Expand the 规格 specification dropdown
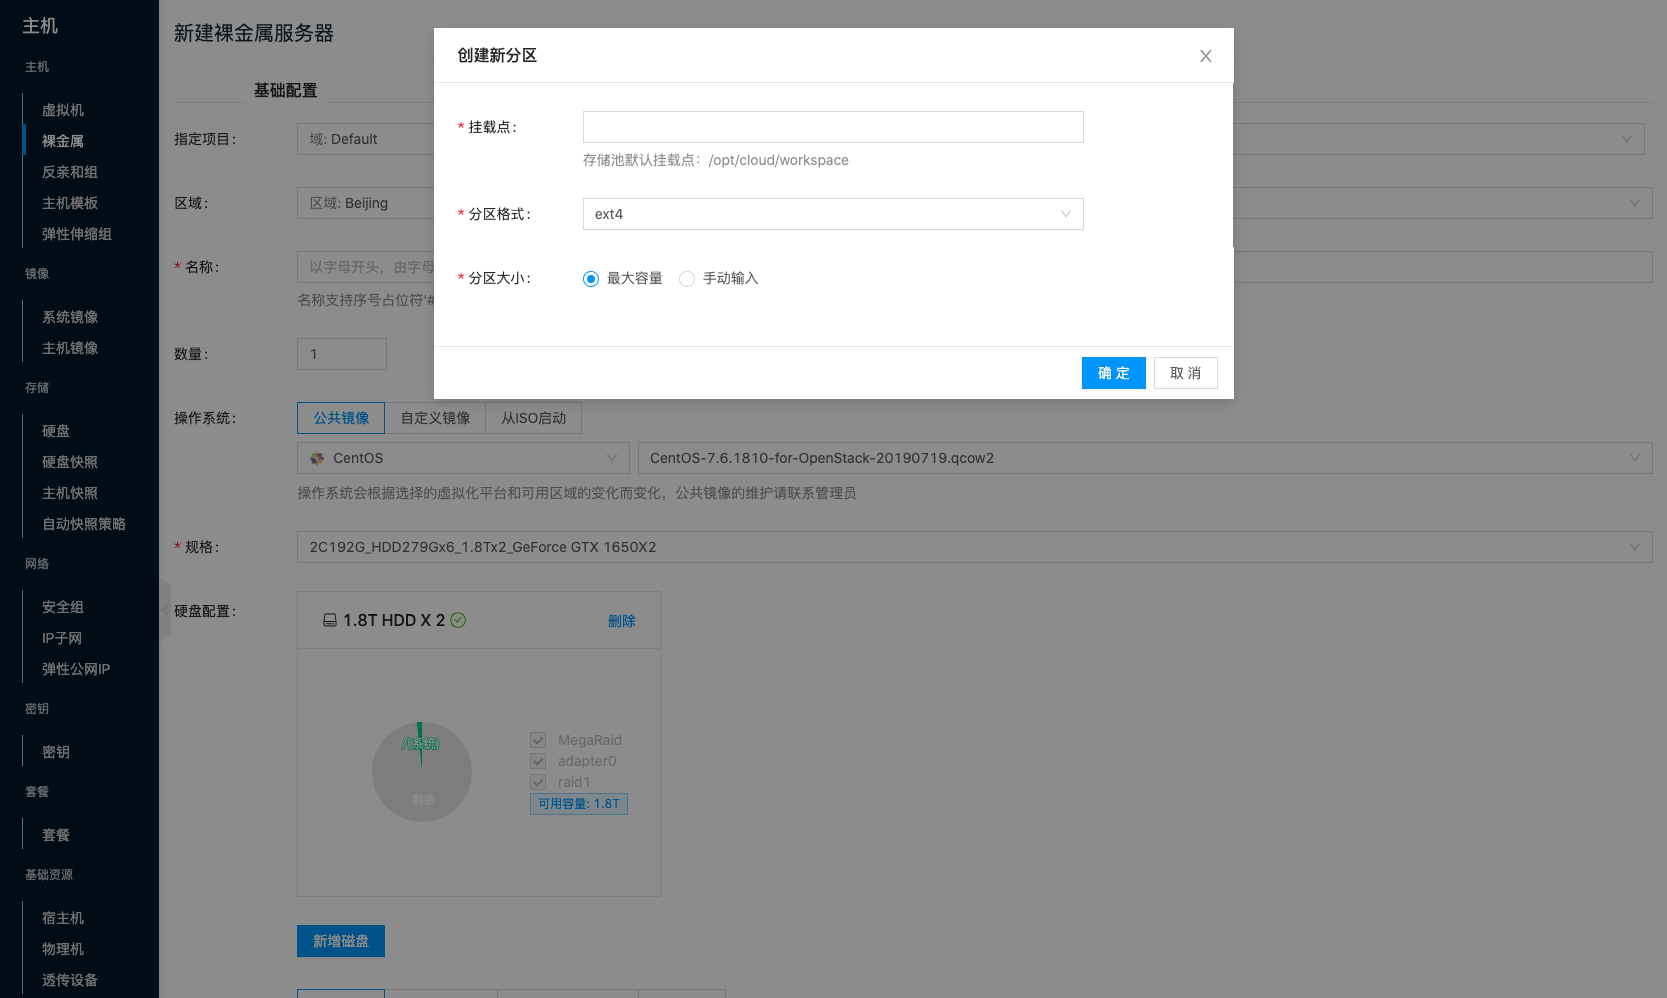The width and height of the screenshot is (1667, 998). (974, 547)
